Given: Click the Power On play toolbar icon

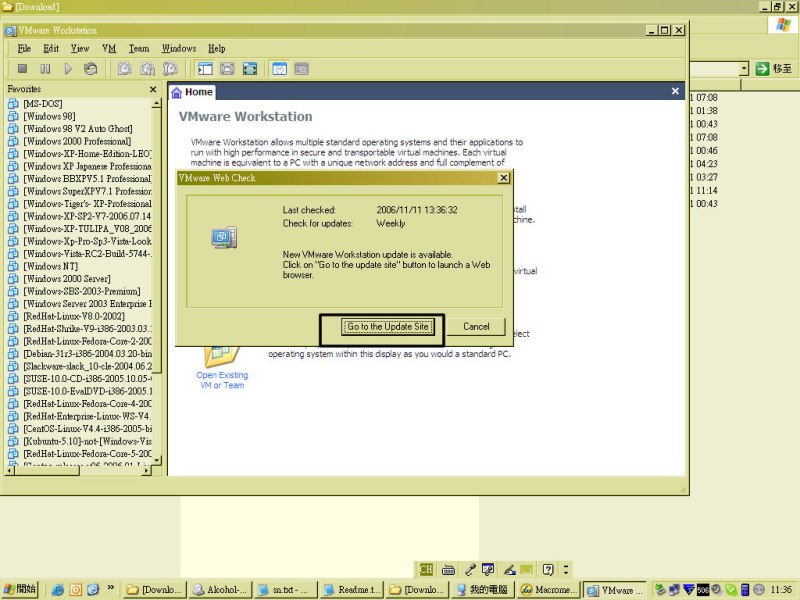Looking at the screenshot, I should pyautogui.click(x=68, y=68).
